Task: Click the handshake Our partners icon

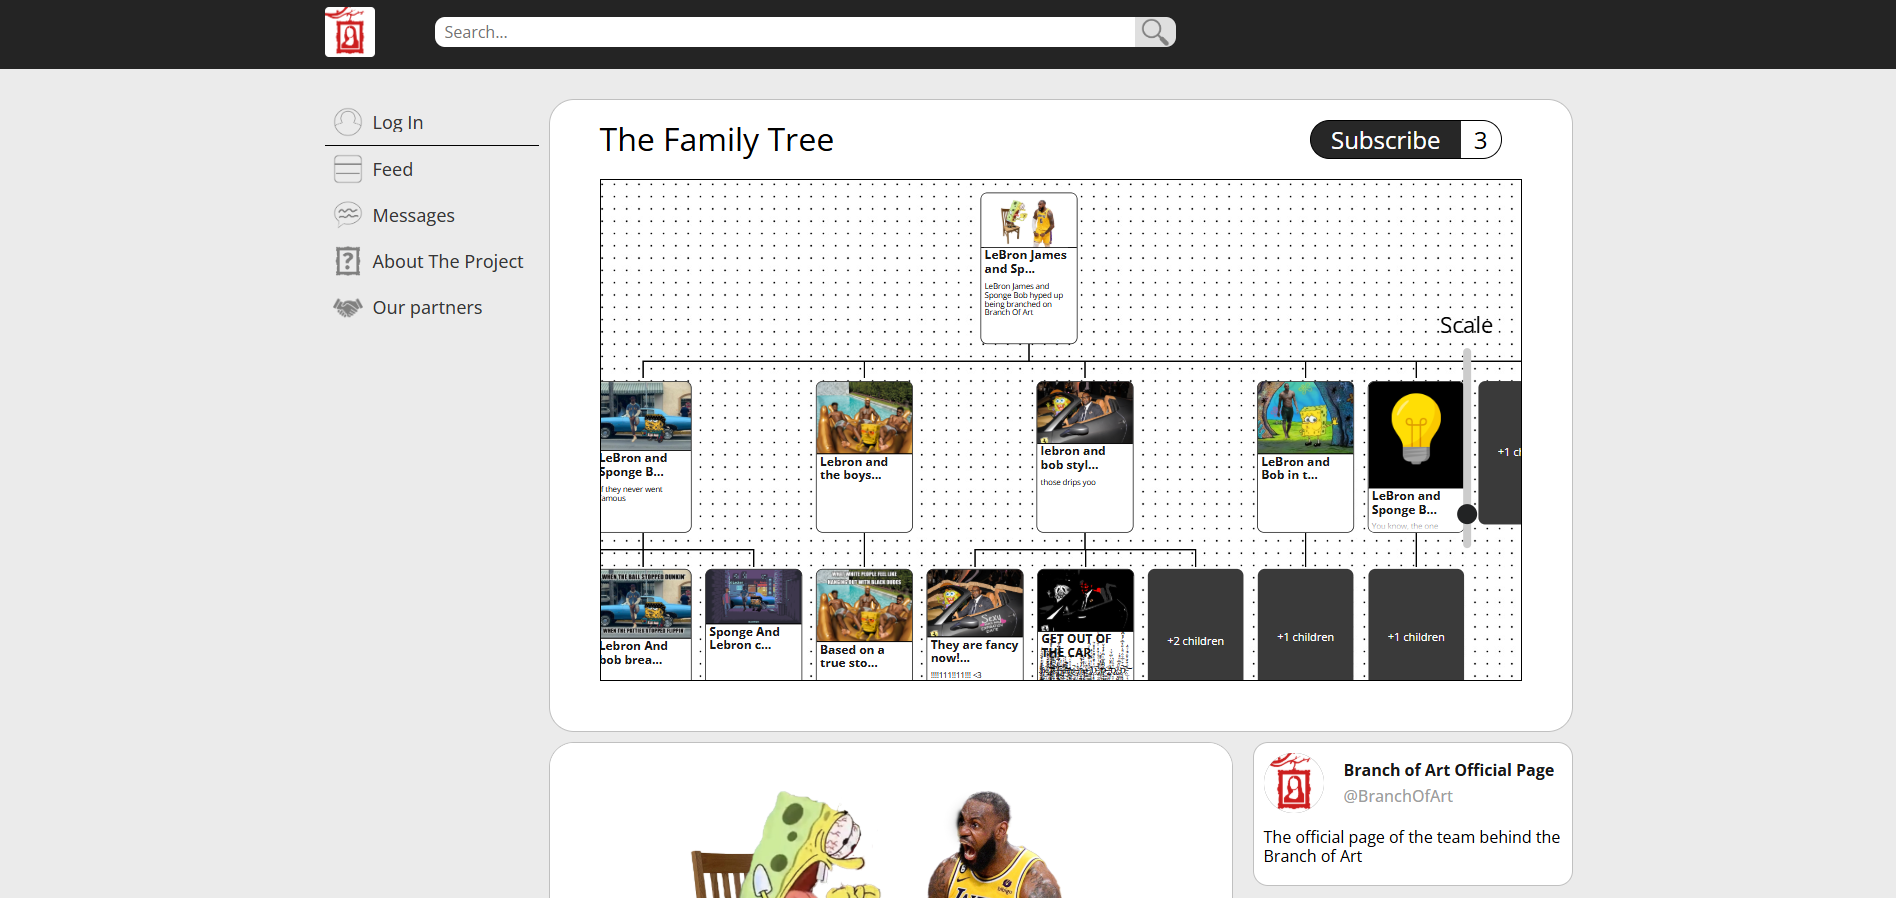Action: tap(348, 307)
